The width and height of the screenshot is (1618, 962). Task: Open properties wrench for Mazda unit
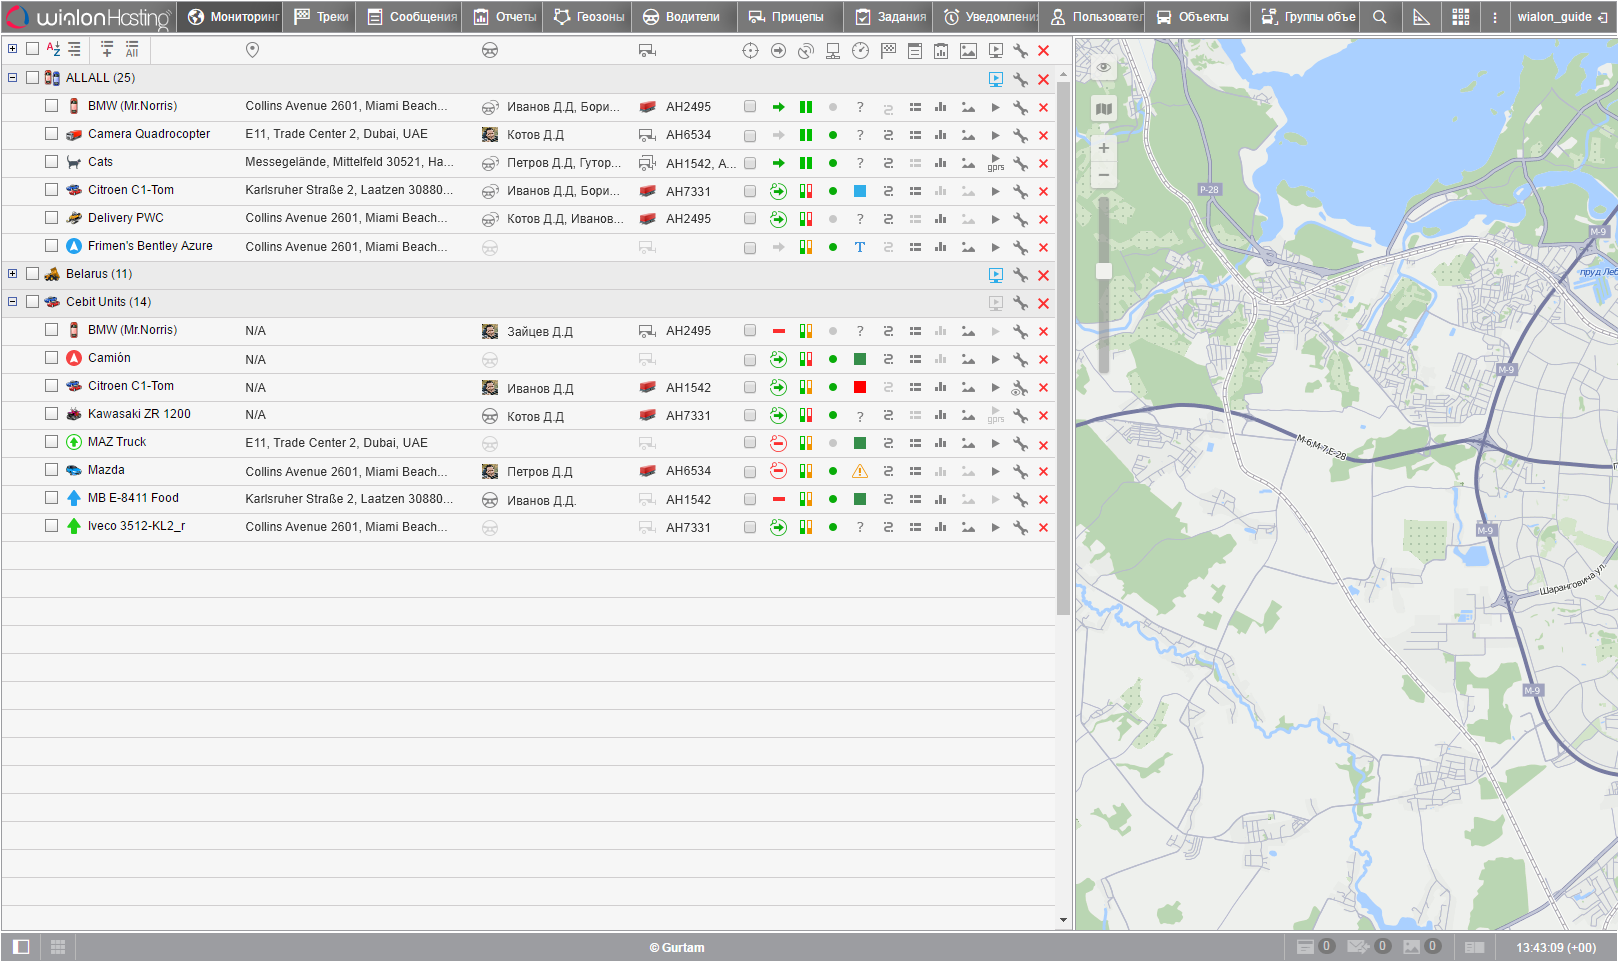(1020, 471)
